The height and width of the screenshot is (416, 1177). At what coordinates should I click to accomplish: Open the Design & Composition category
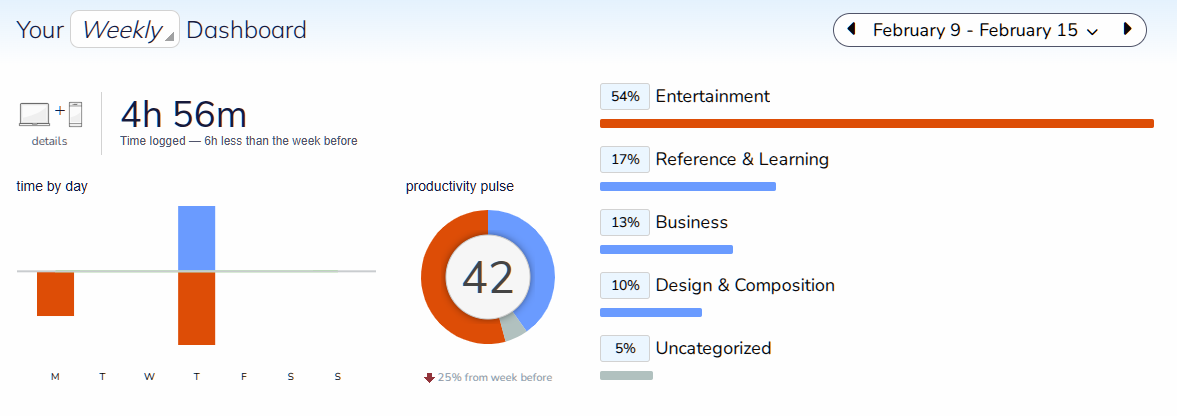745,285
